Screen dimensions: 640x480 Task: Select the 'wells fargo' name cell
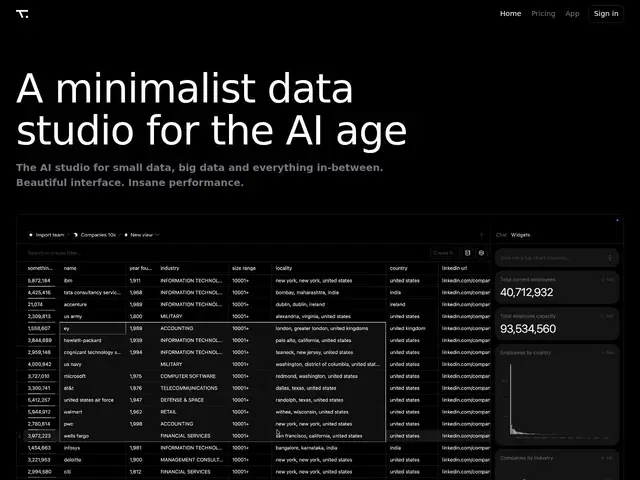coord(93,436)
